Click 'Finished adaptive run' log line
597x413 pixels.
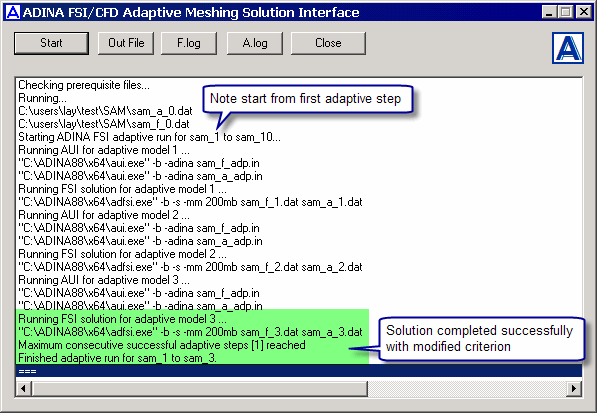(117, 358)
